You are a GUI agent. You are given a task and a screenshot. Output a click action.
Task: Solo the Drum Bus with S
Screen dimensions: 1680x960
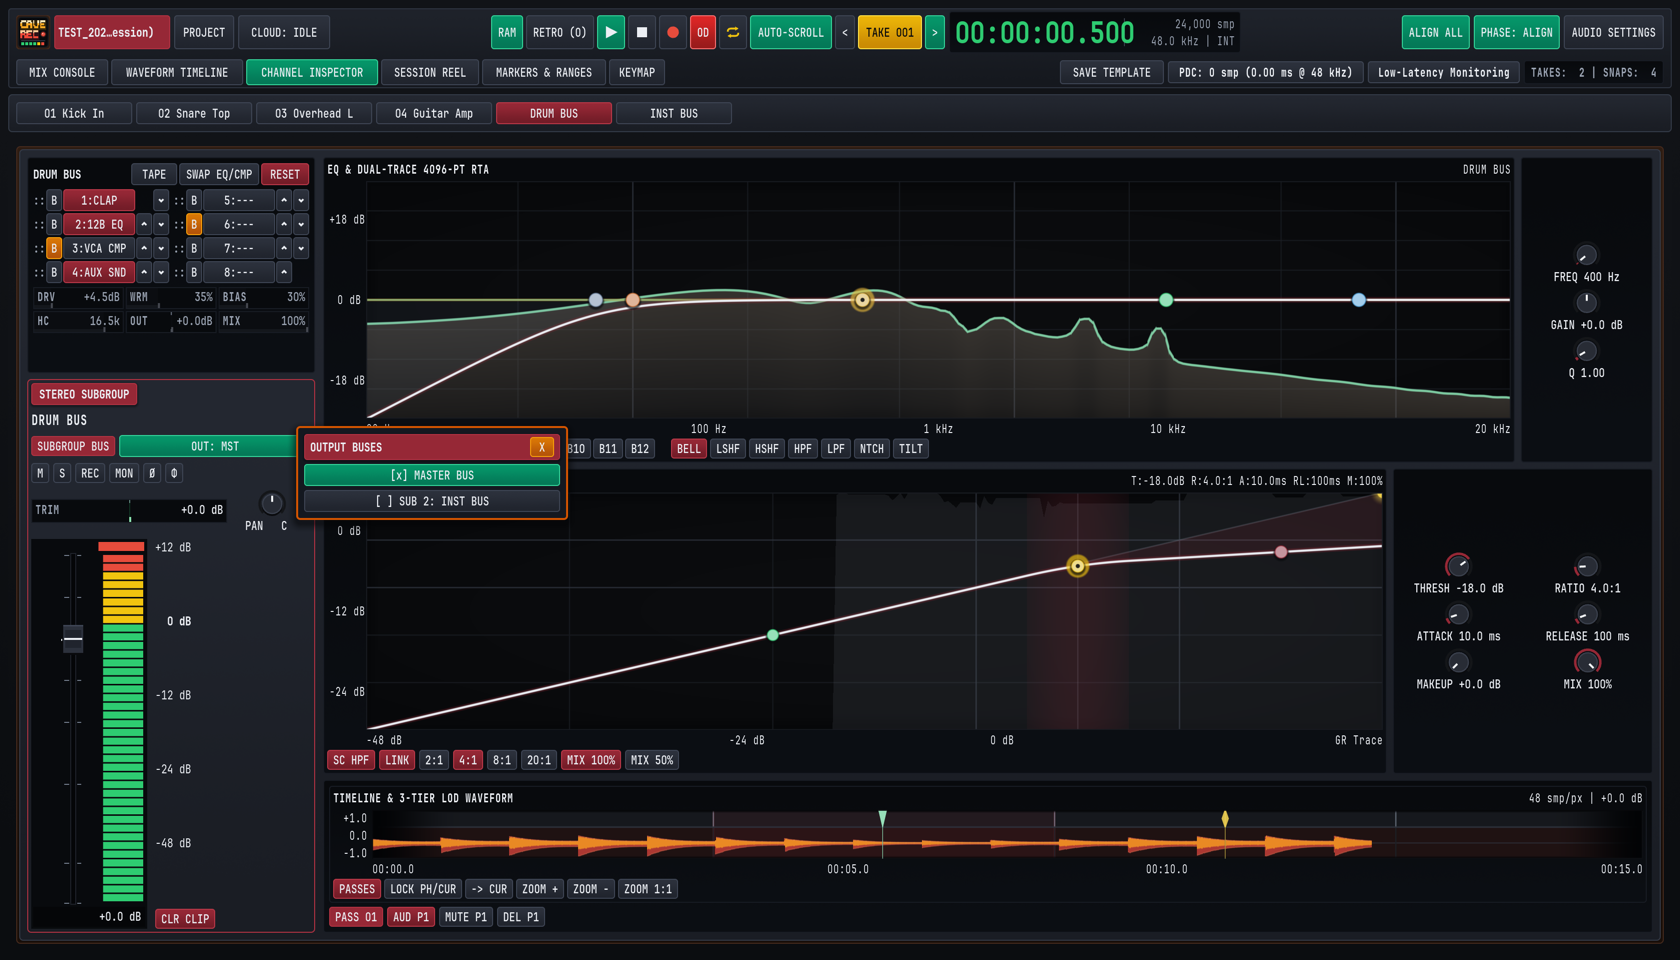[x=62, y=473]
